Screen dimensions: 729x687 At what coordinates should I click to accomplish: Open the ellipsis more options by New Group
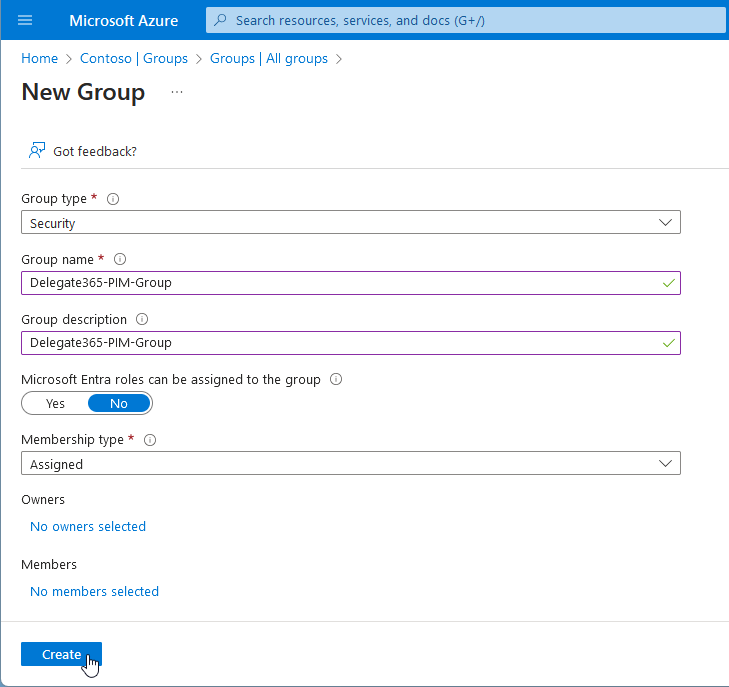pyautogui.click(x=177, y=92)
